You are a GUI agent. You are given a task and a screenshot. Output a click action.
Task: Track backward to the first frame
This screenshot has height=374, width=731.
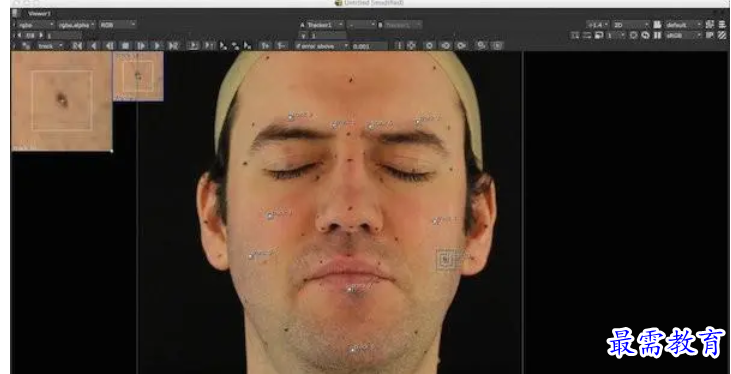[x=77, y=46]
